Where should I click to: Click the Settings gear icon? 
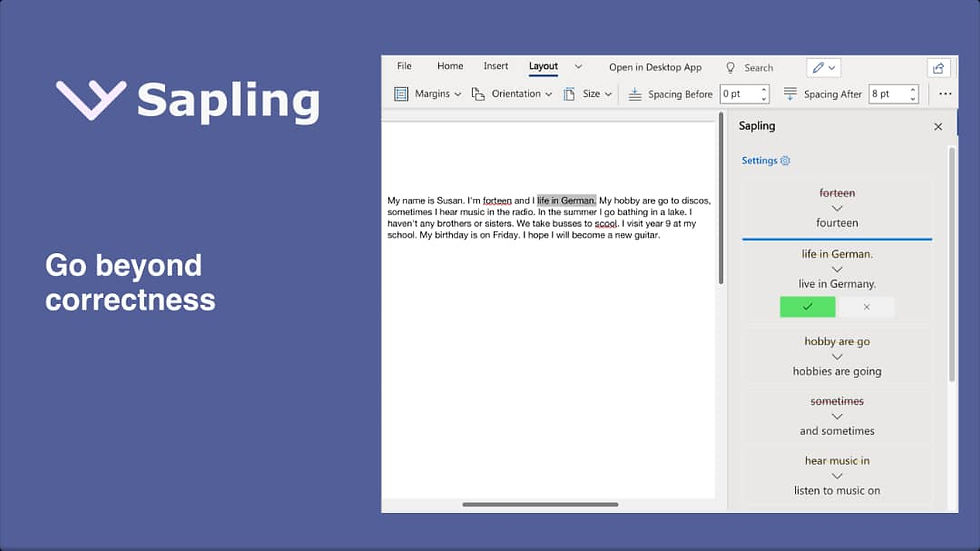pos(785,161)
